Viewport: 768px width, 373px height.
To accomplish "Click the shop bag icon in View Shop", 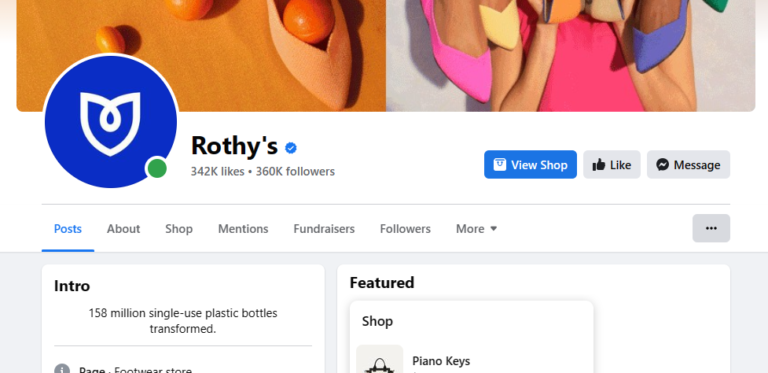I will 500,164.
